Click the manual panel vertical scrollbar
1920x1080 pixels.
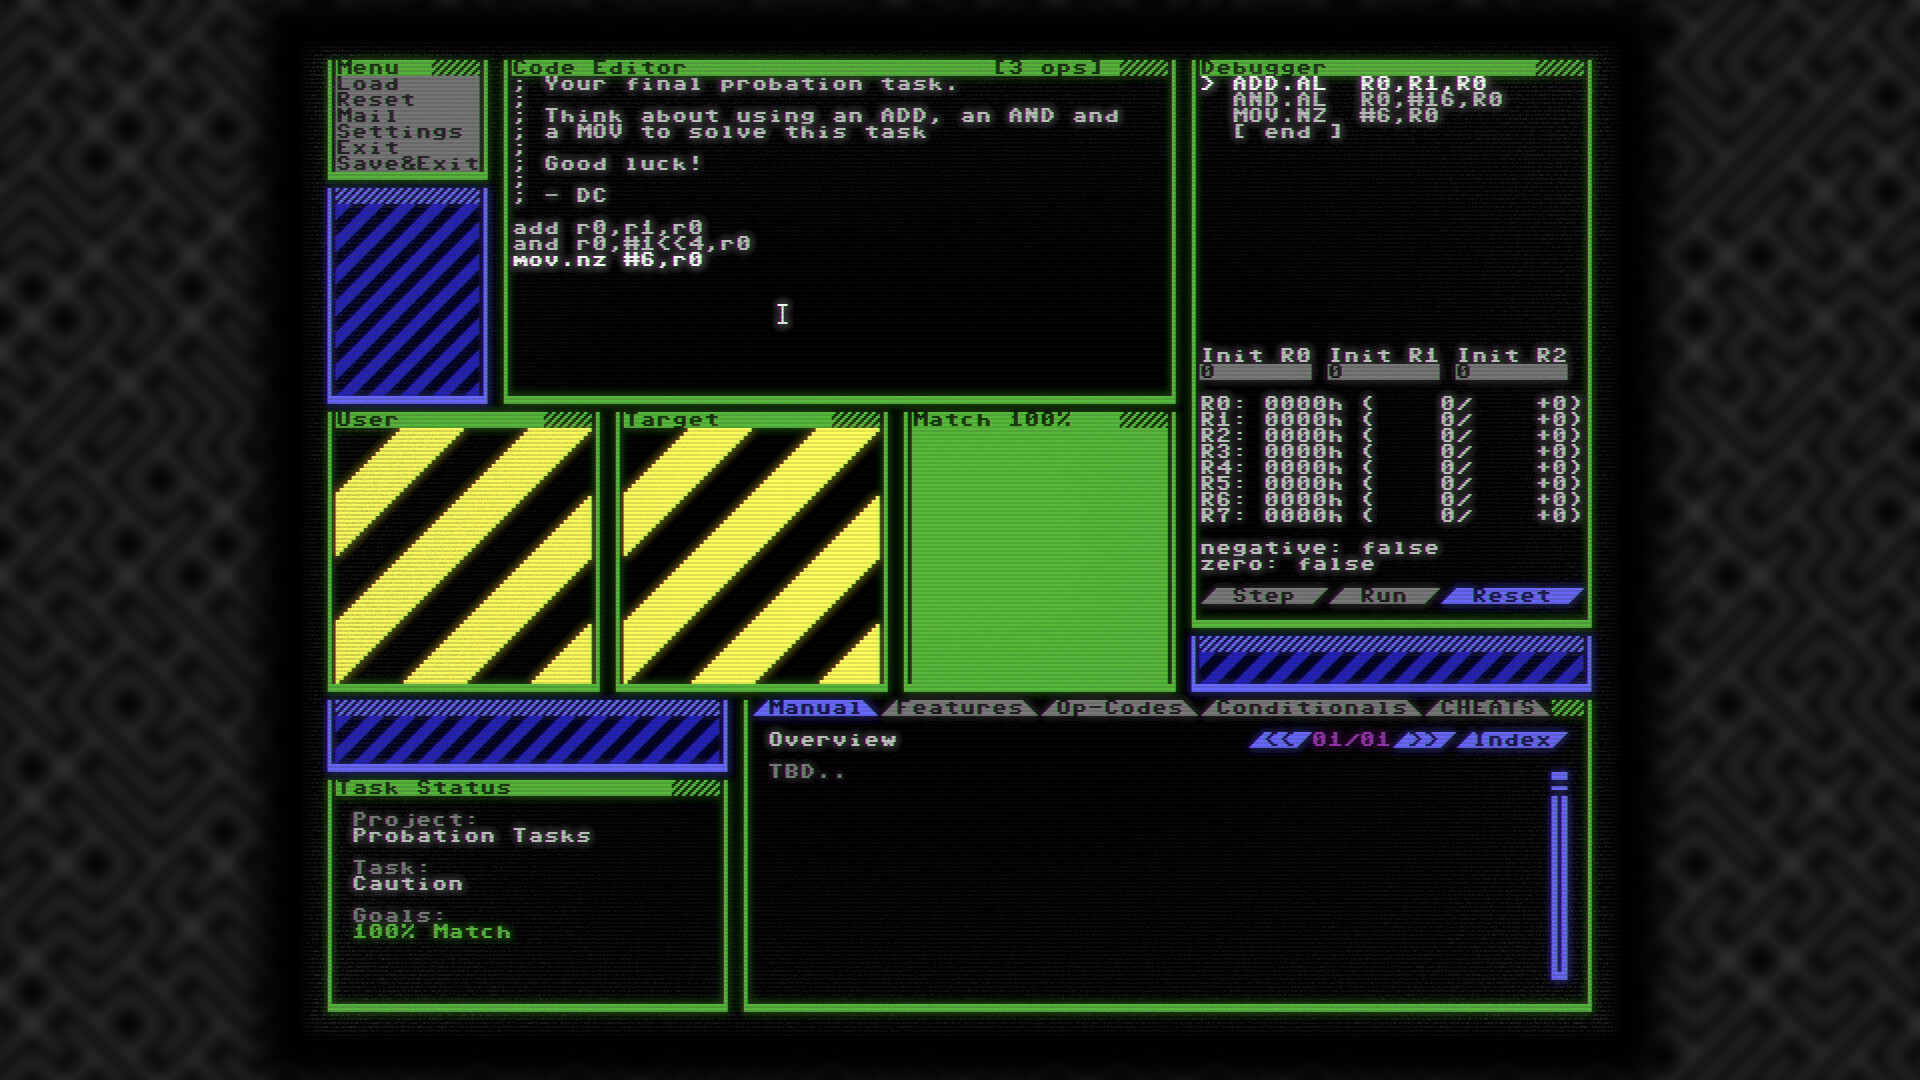[x=1559, y=875]
